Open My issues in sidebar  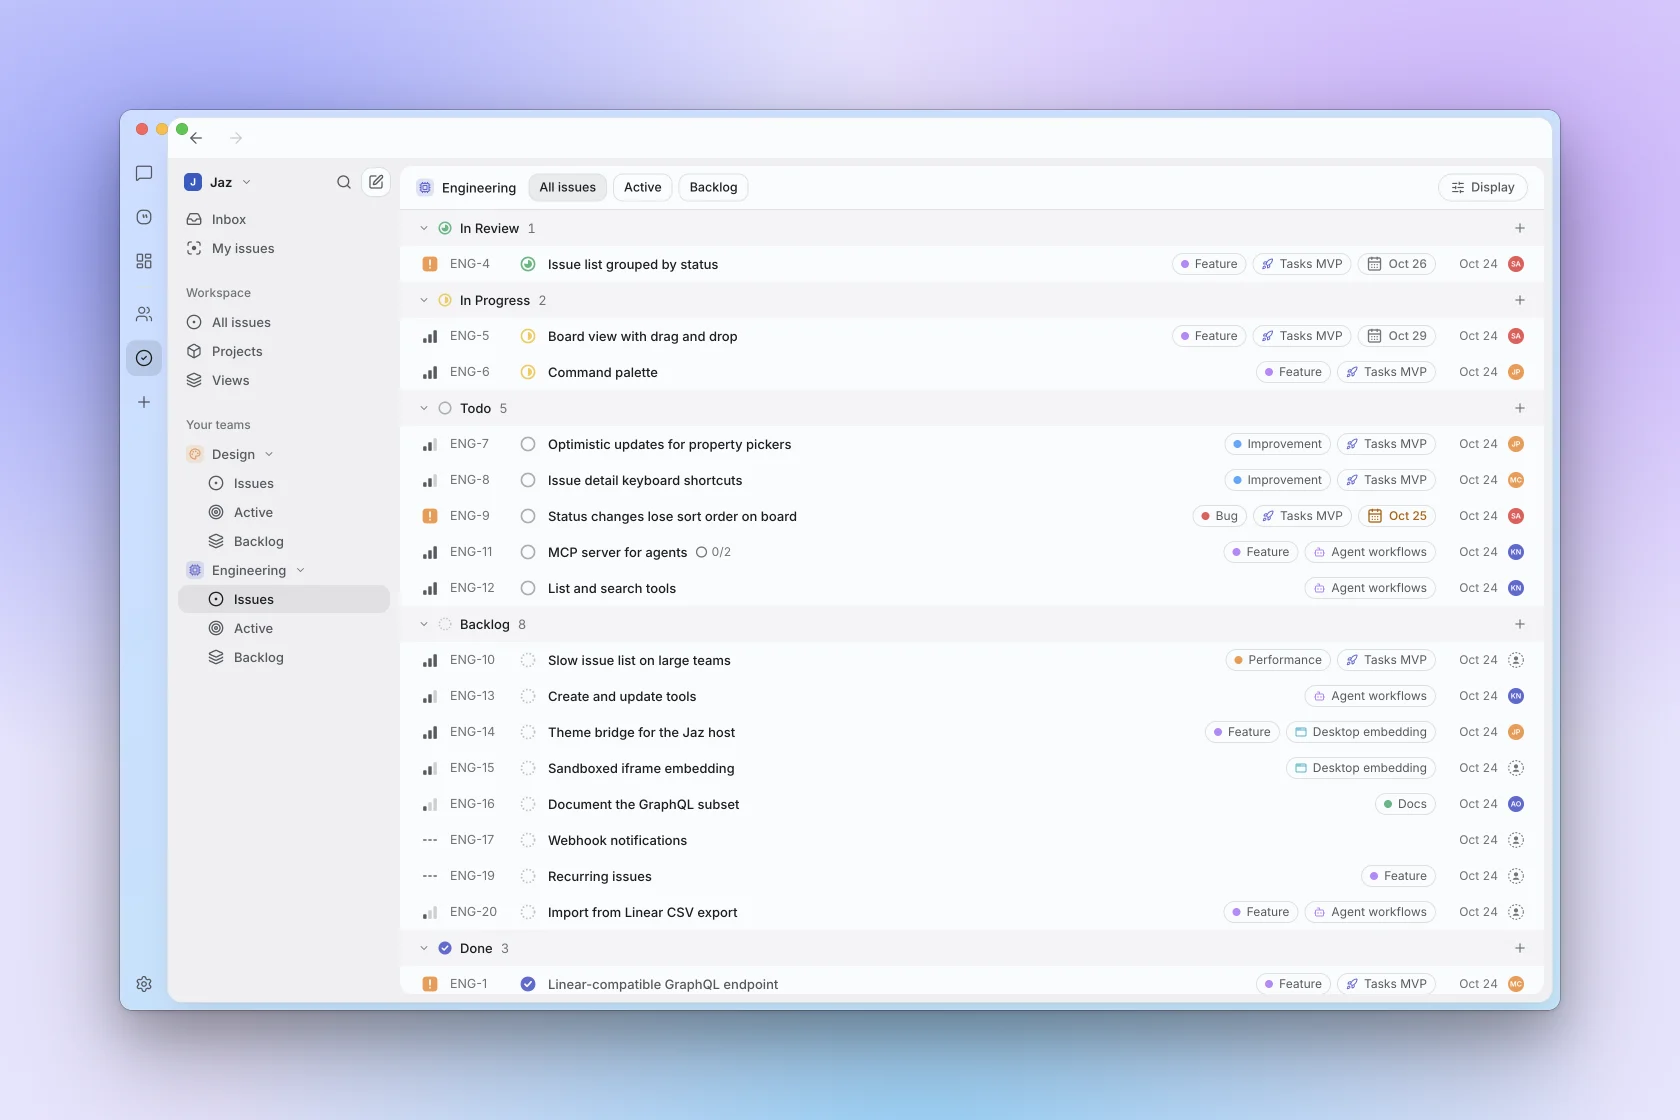[284, 248]
